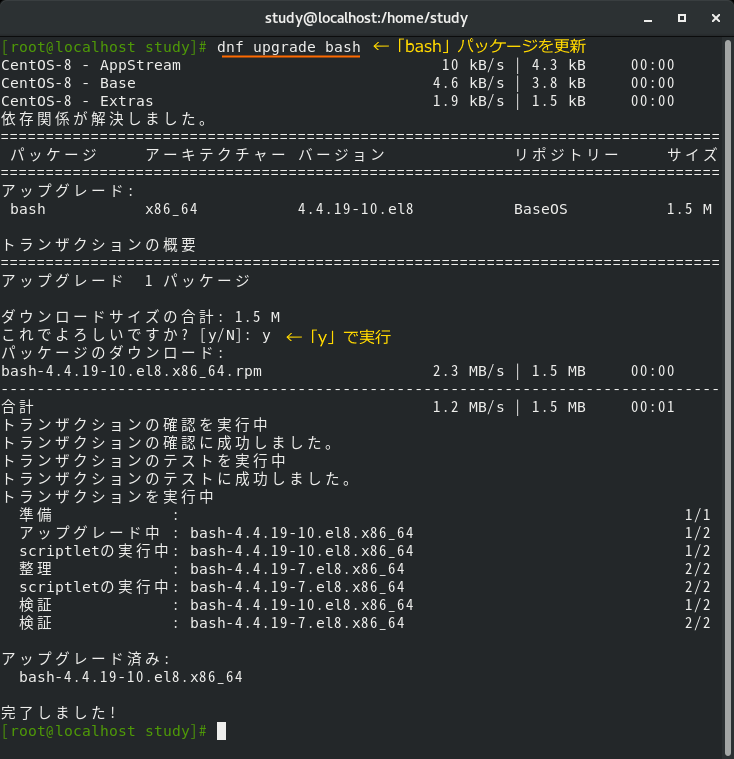This screenshot has width=734, height=759.
Task: Minimize the terminal window
Action: (x=648, y=18)
